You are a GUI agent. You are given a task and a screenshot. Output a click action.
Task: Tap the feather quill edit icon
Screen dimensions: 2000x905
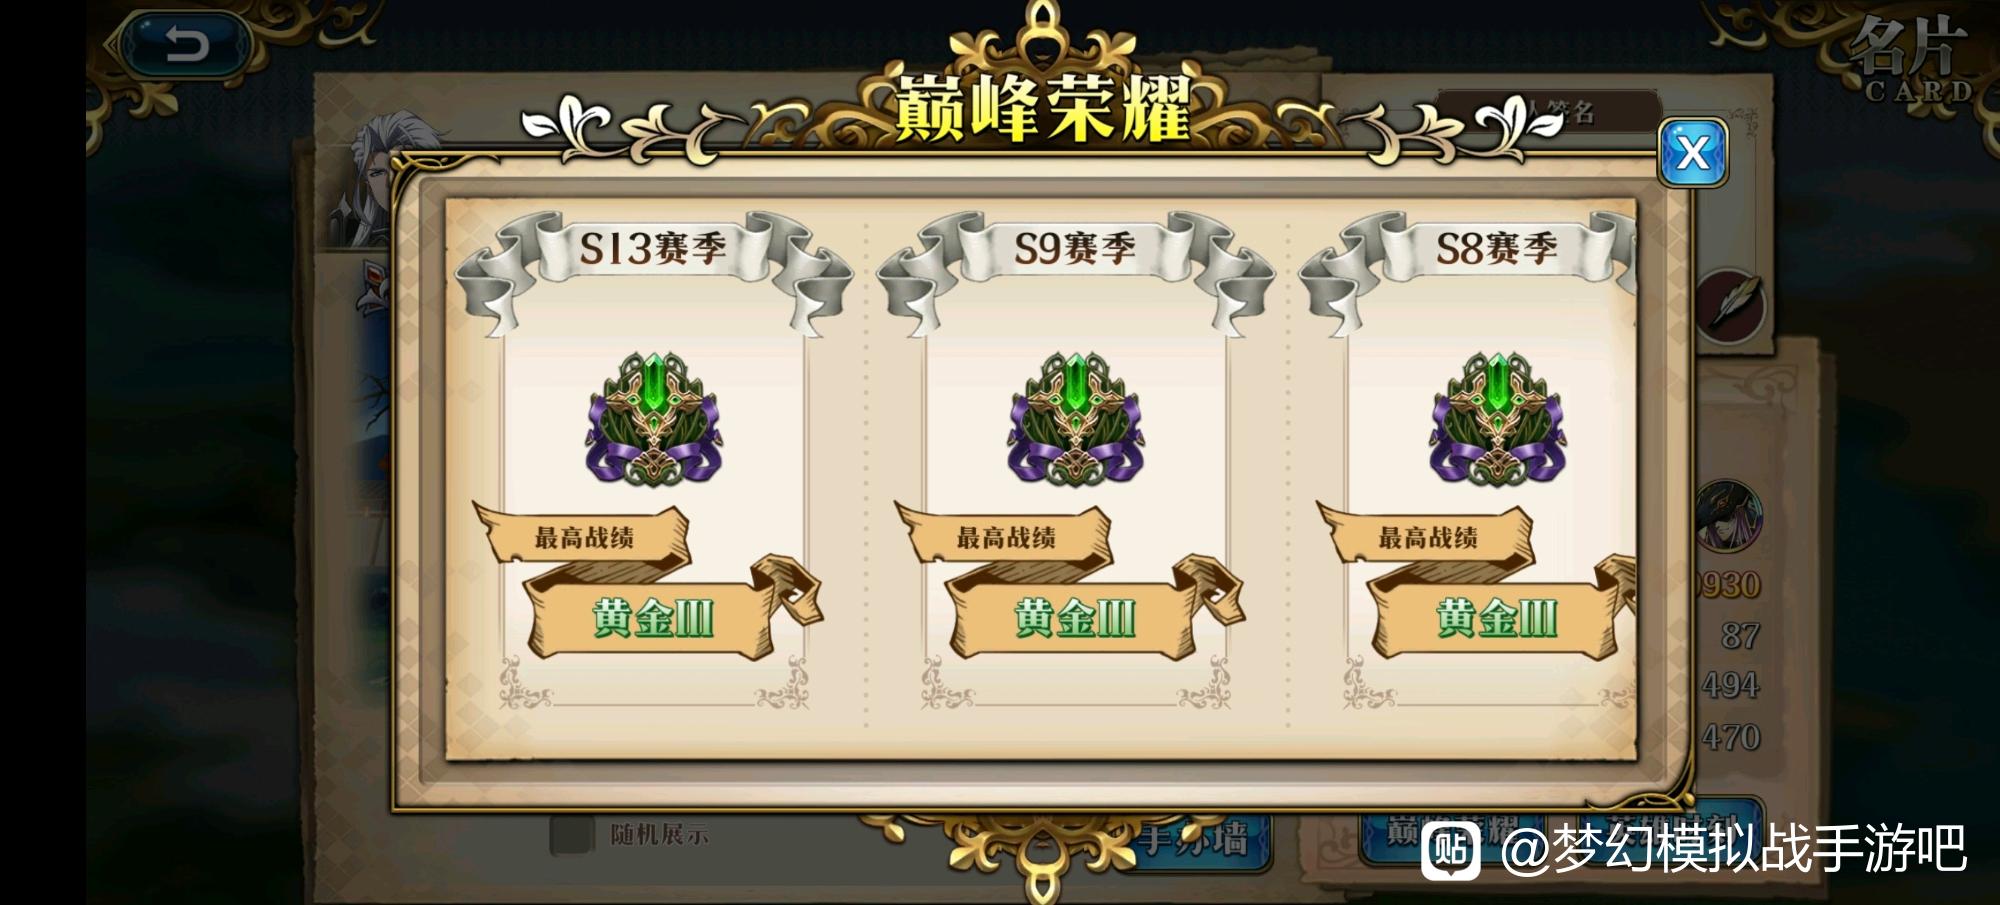(x=1734, y=303)
